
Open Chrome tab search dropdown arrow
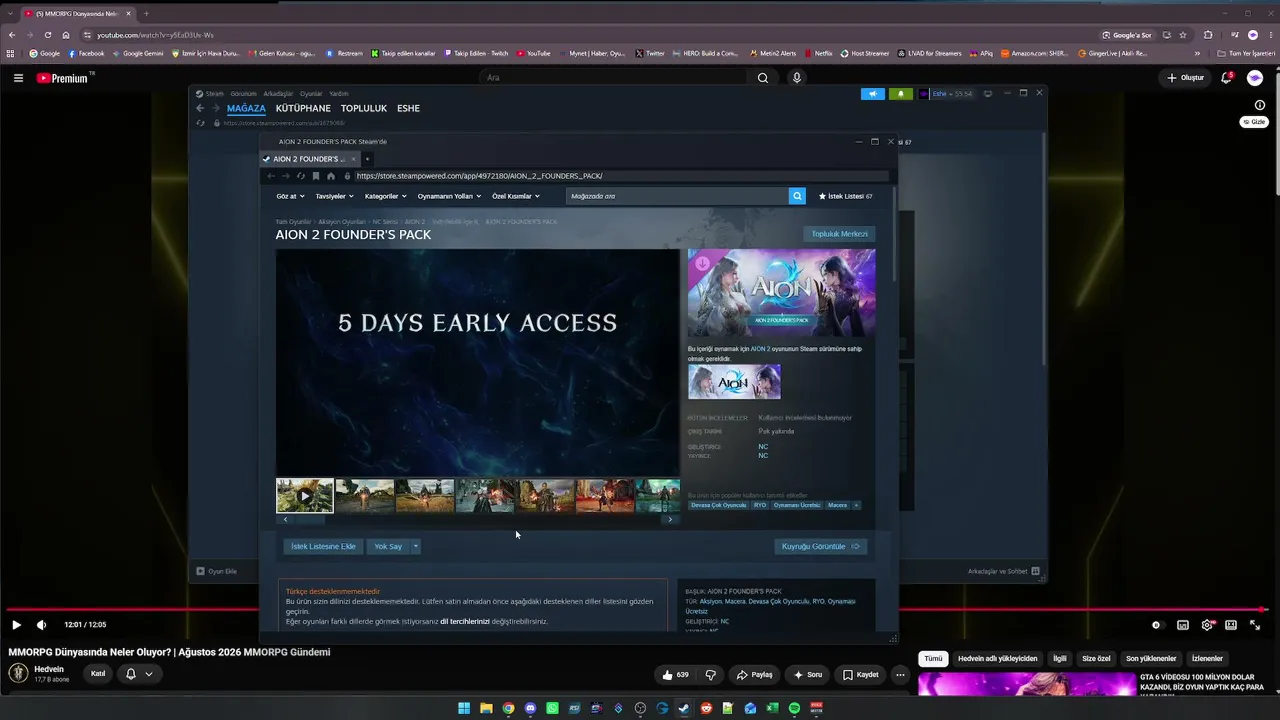[x=10, y=13]
